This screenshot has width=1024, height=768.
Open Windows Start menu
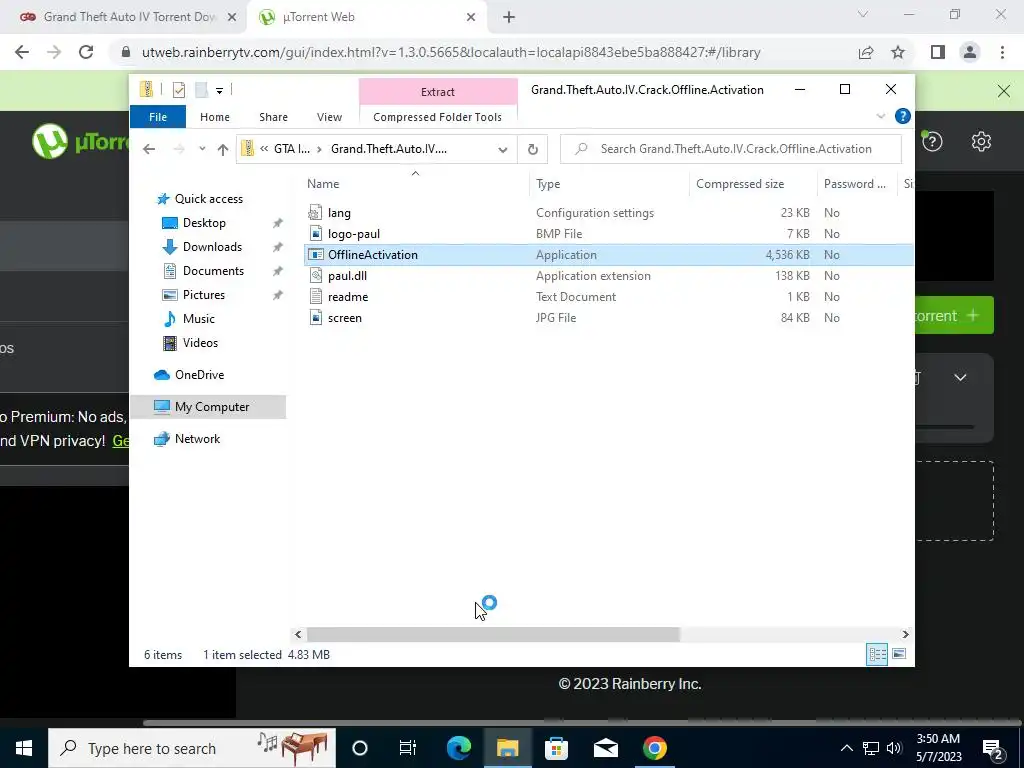coord(24,748)
